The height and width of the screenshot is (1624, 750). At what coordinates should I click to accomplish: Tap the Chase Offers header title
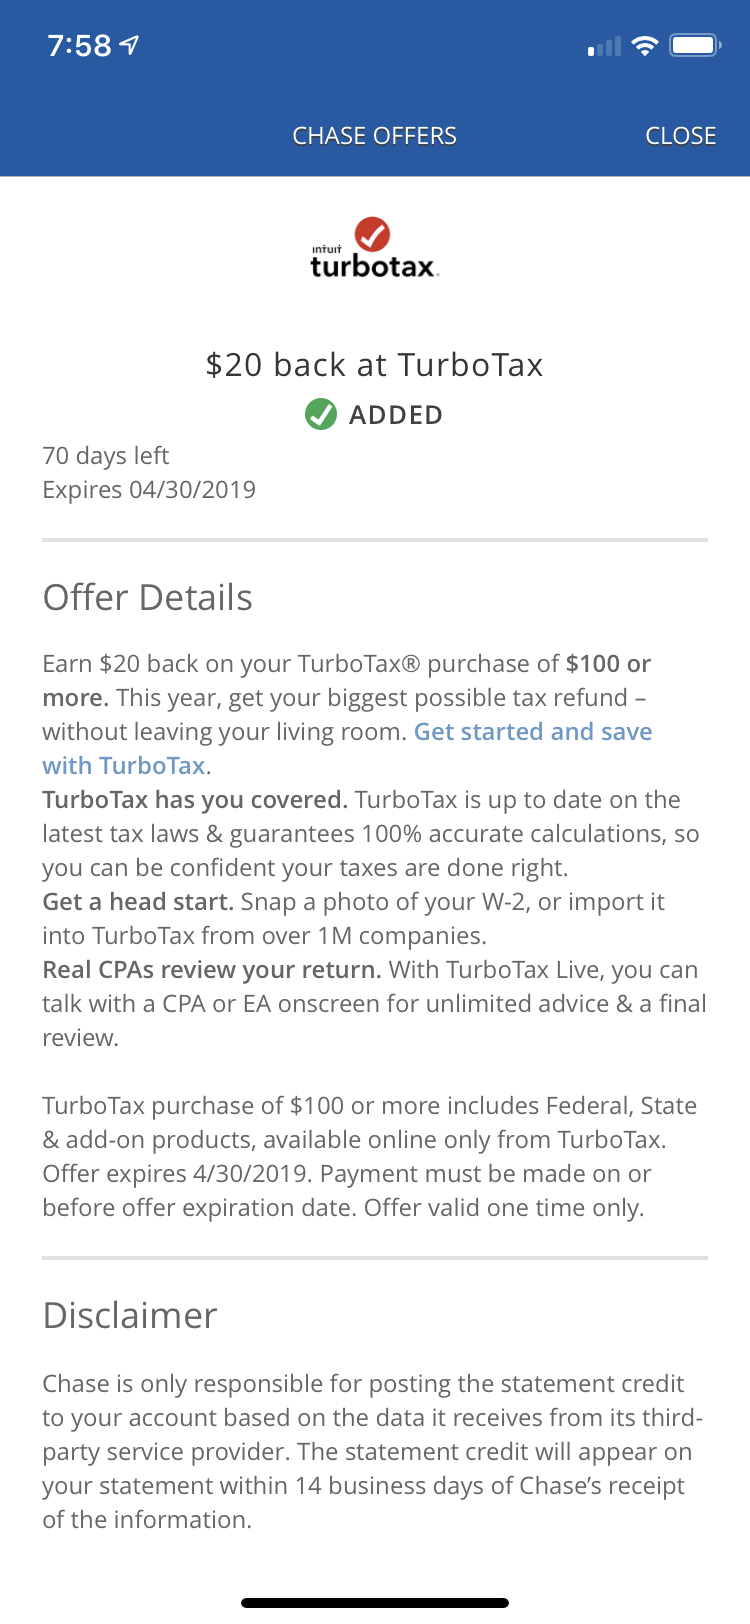pos(374,136)
